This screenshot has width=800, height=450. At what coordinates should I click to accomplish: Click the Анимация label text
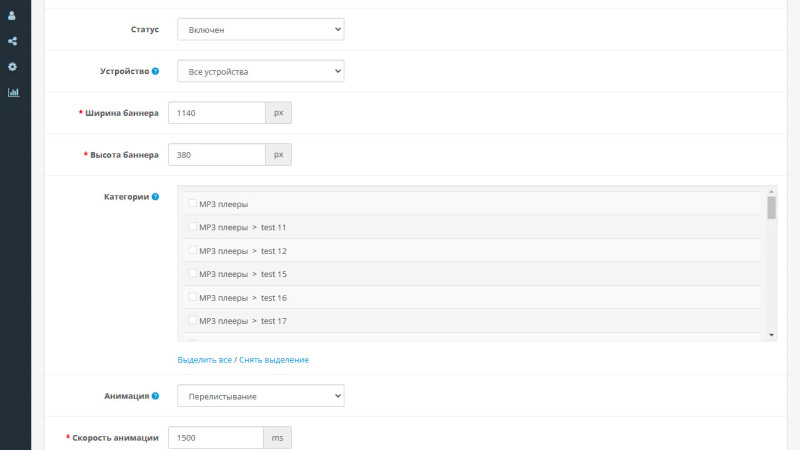pos(127,396)
